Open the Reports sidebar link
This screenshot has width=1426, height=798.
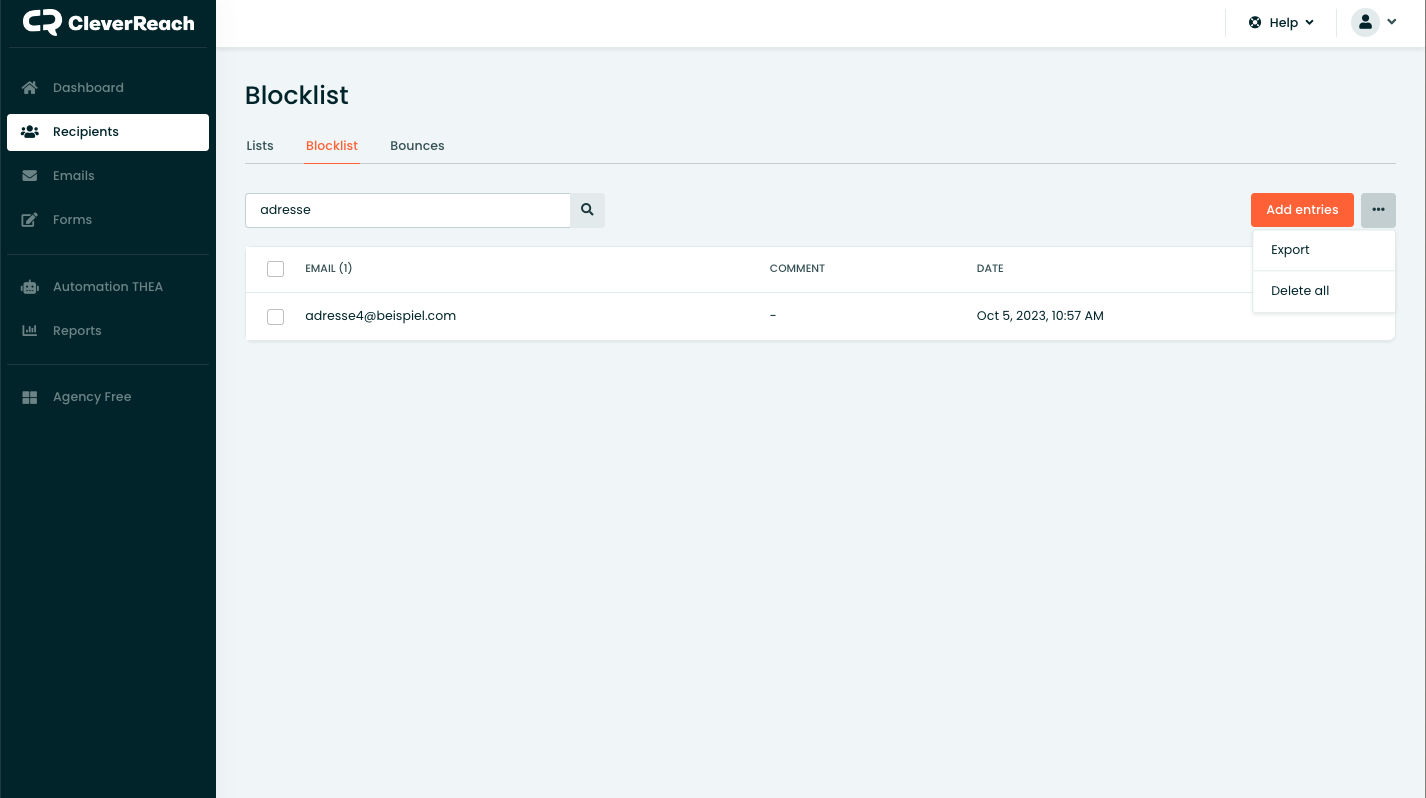point(108,331)
